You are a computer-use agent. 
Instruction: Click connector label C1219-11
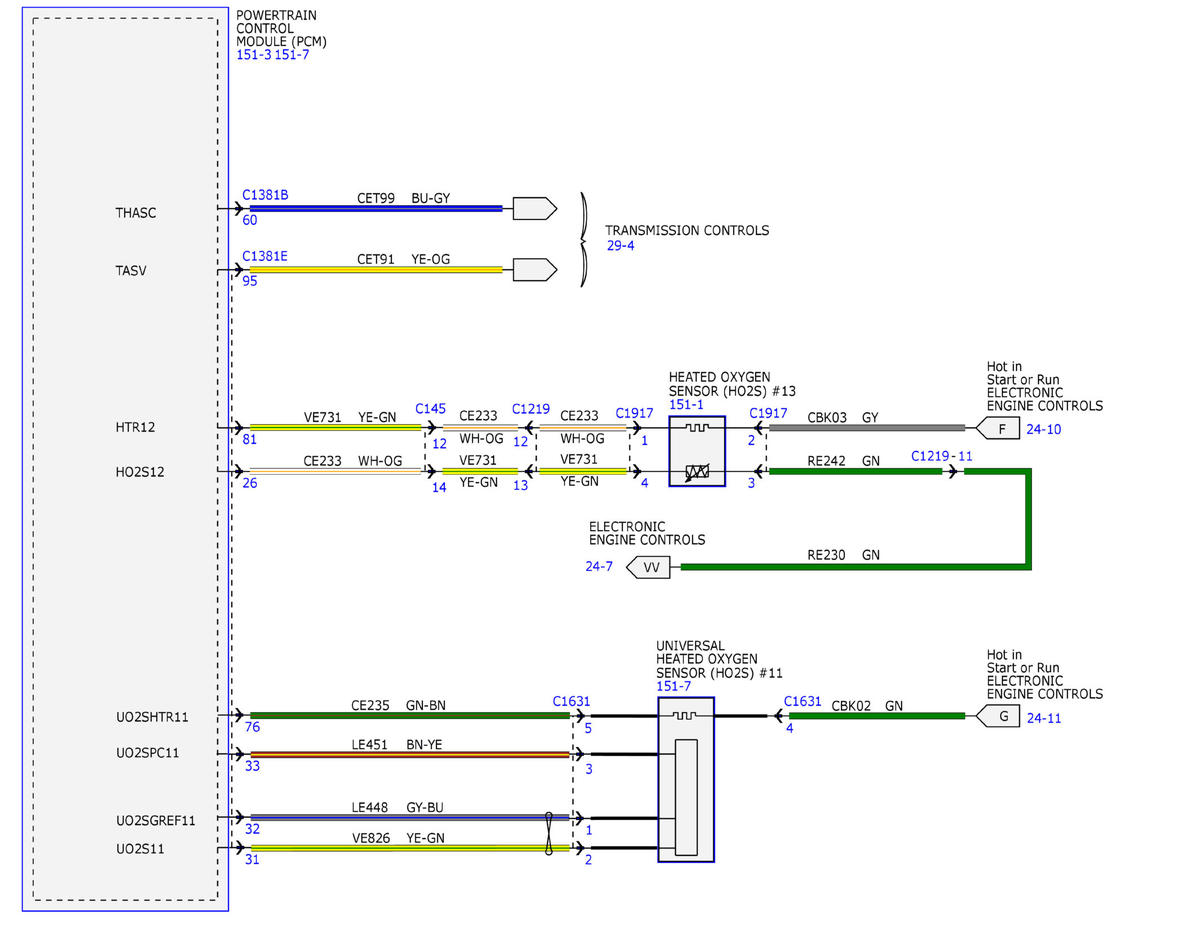[x=941, y=456]
